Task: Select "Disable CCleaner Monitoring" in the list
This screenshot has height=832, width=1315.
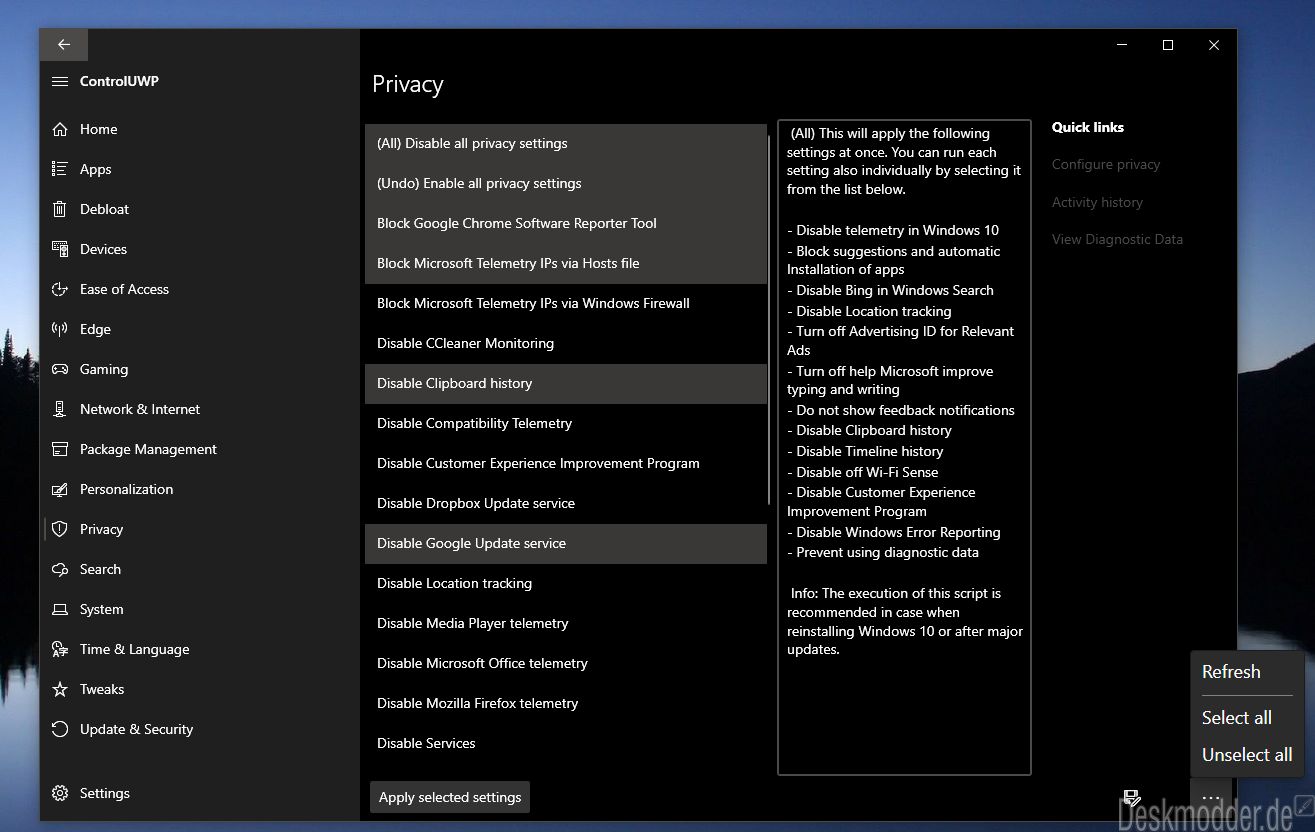Action: 566,343
